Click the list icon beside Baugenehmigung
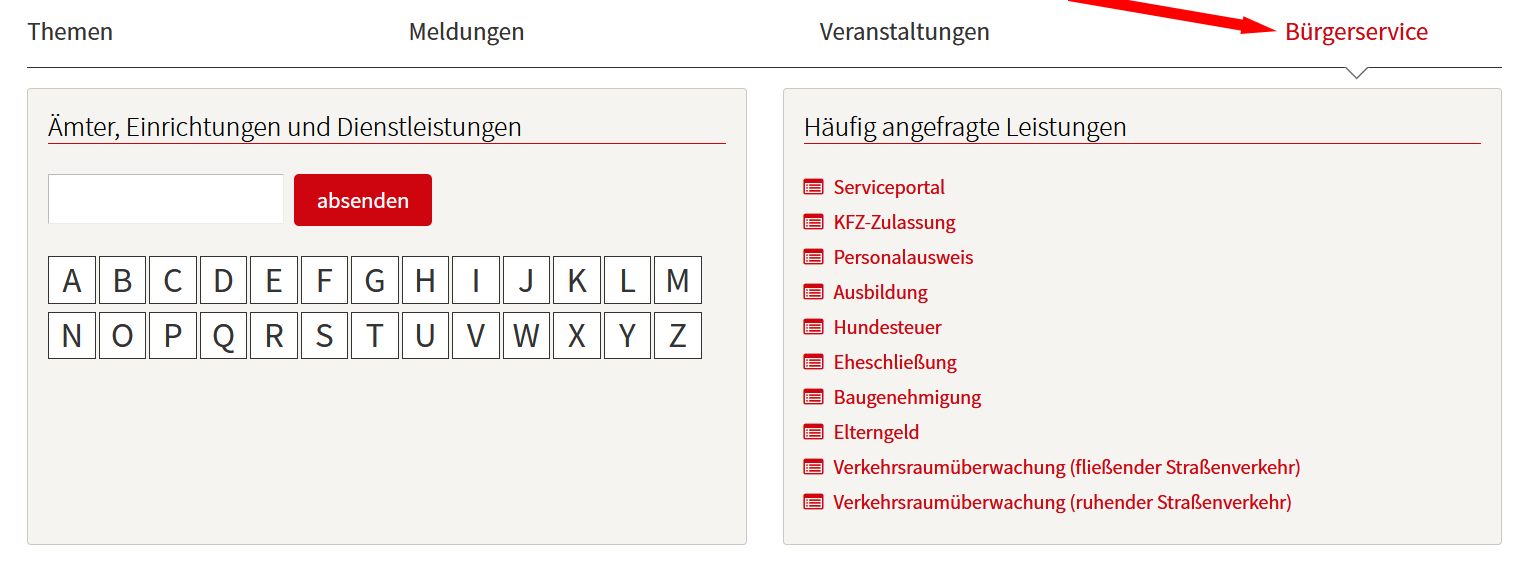1529x561 pixels. tap(813, 397)
